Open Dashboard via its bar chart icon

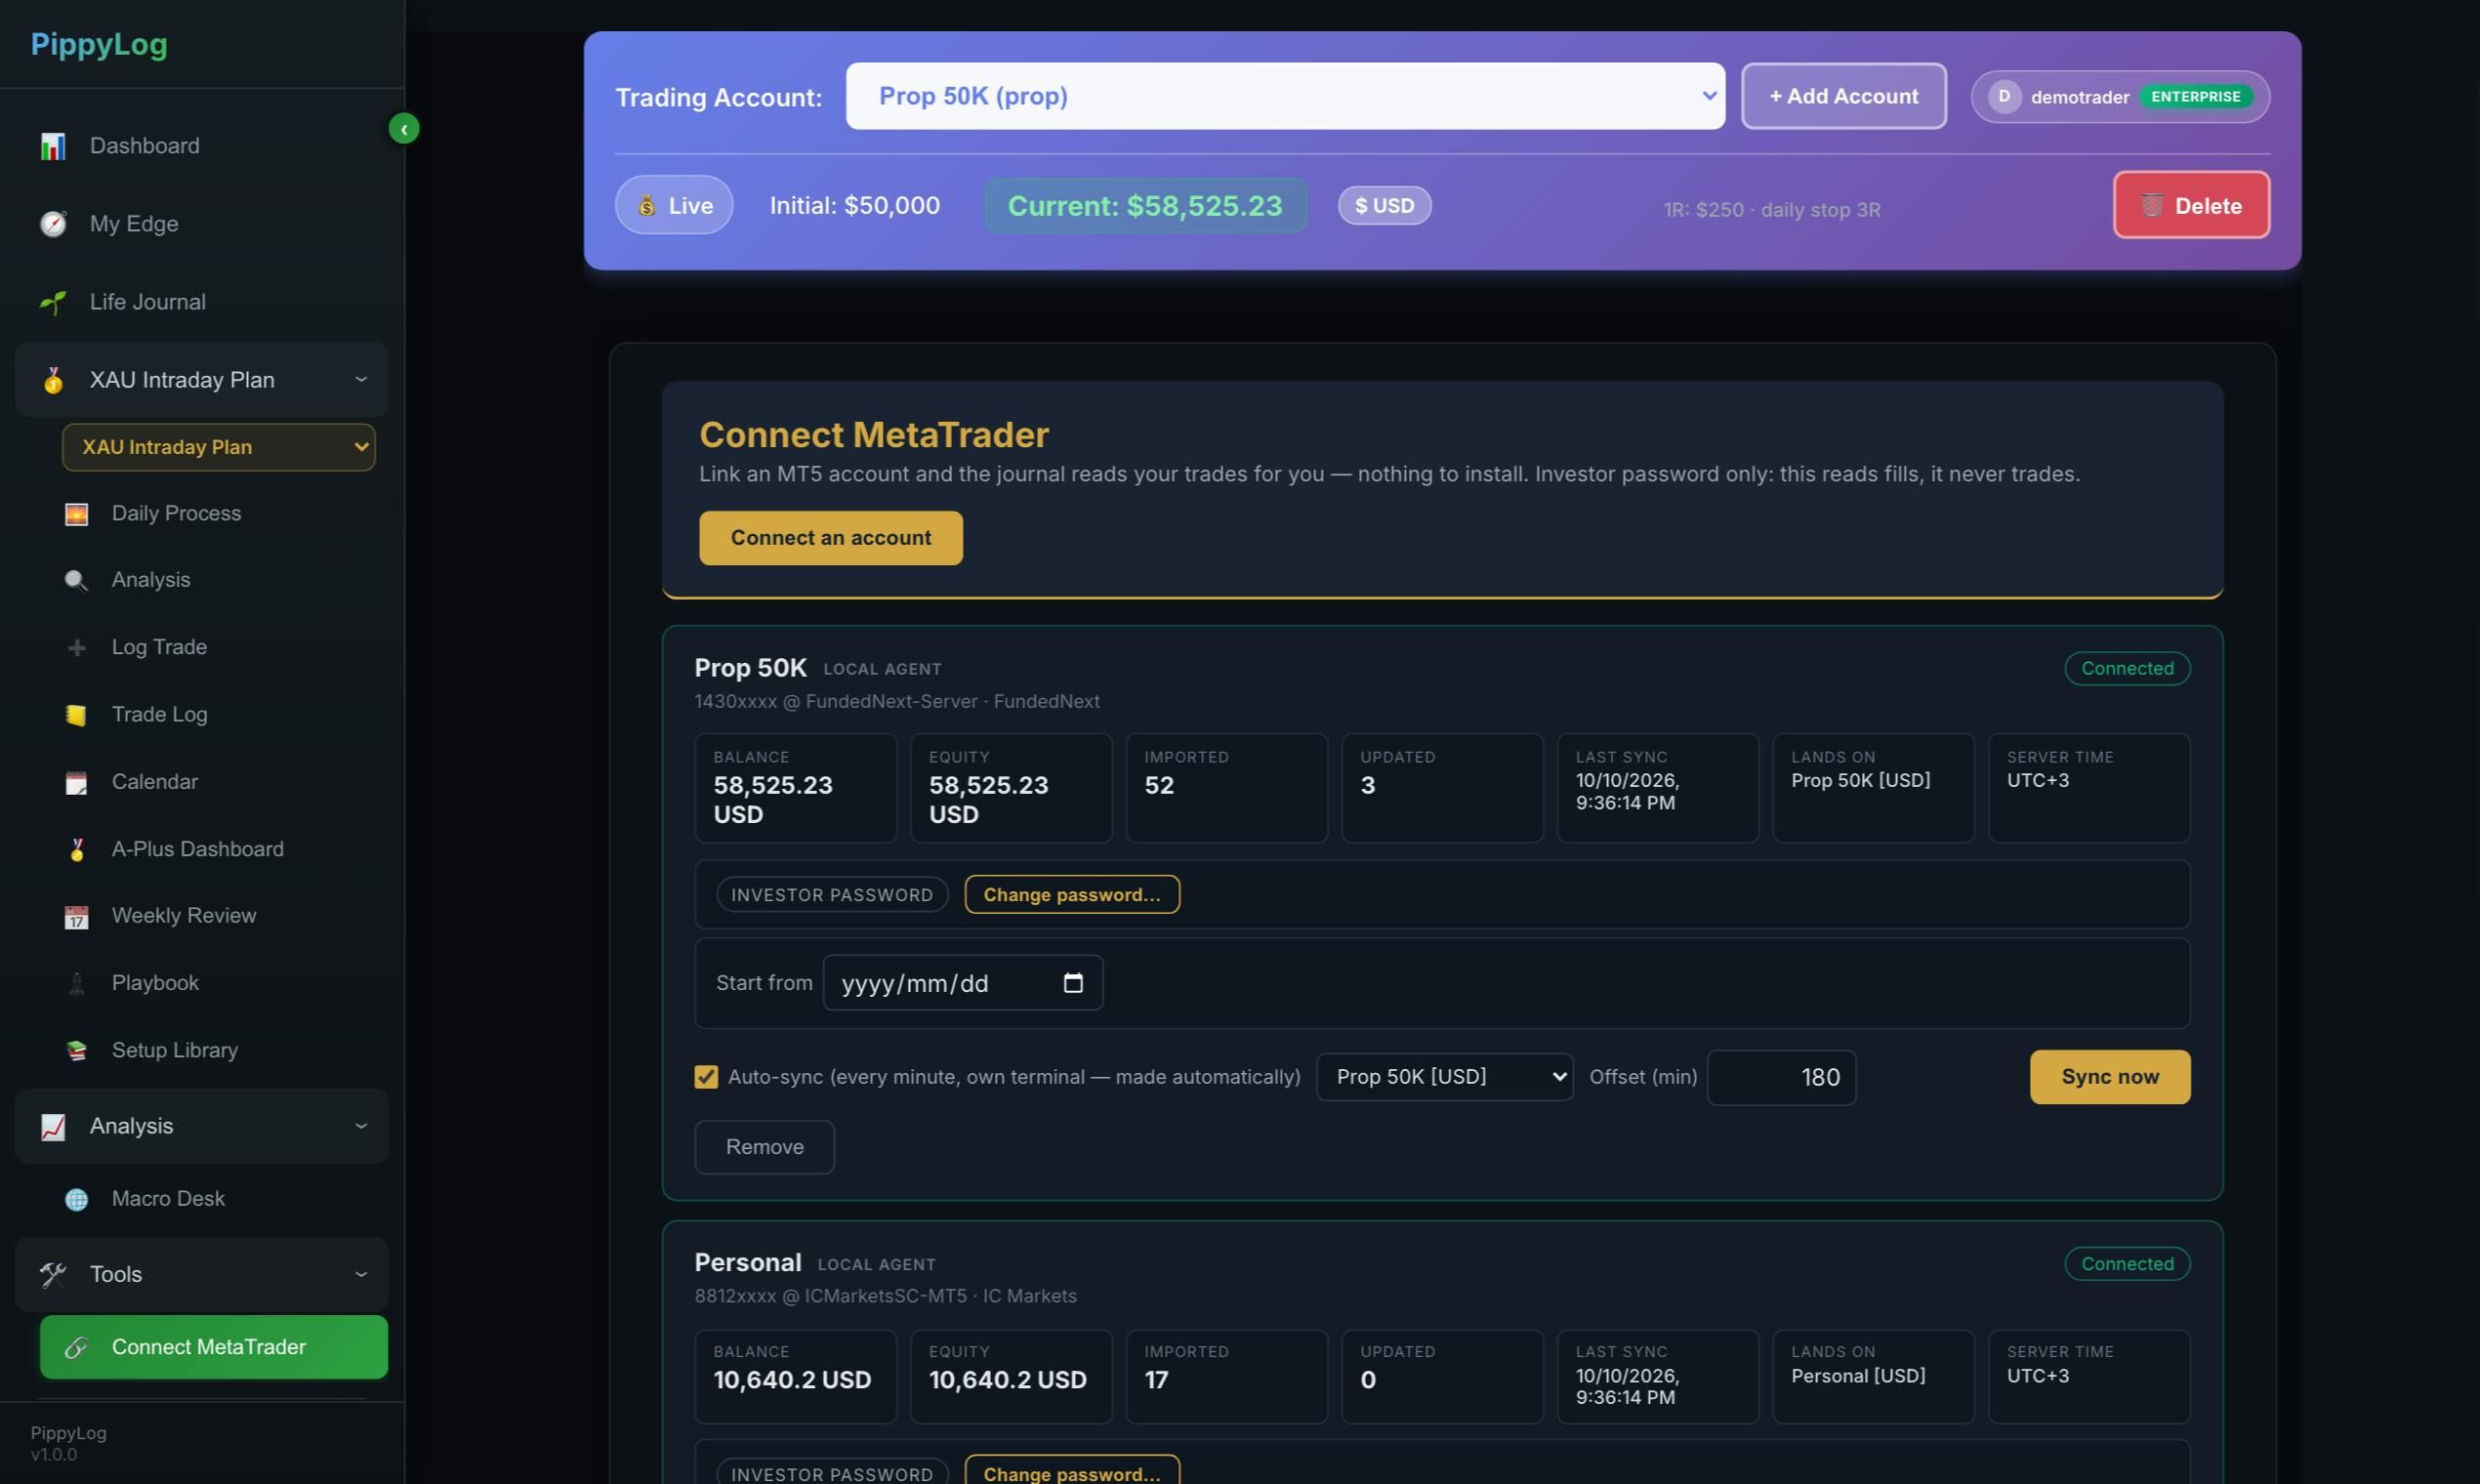click(53, 146)
